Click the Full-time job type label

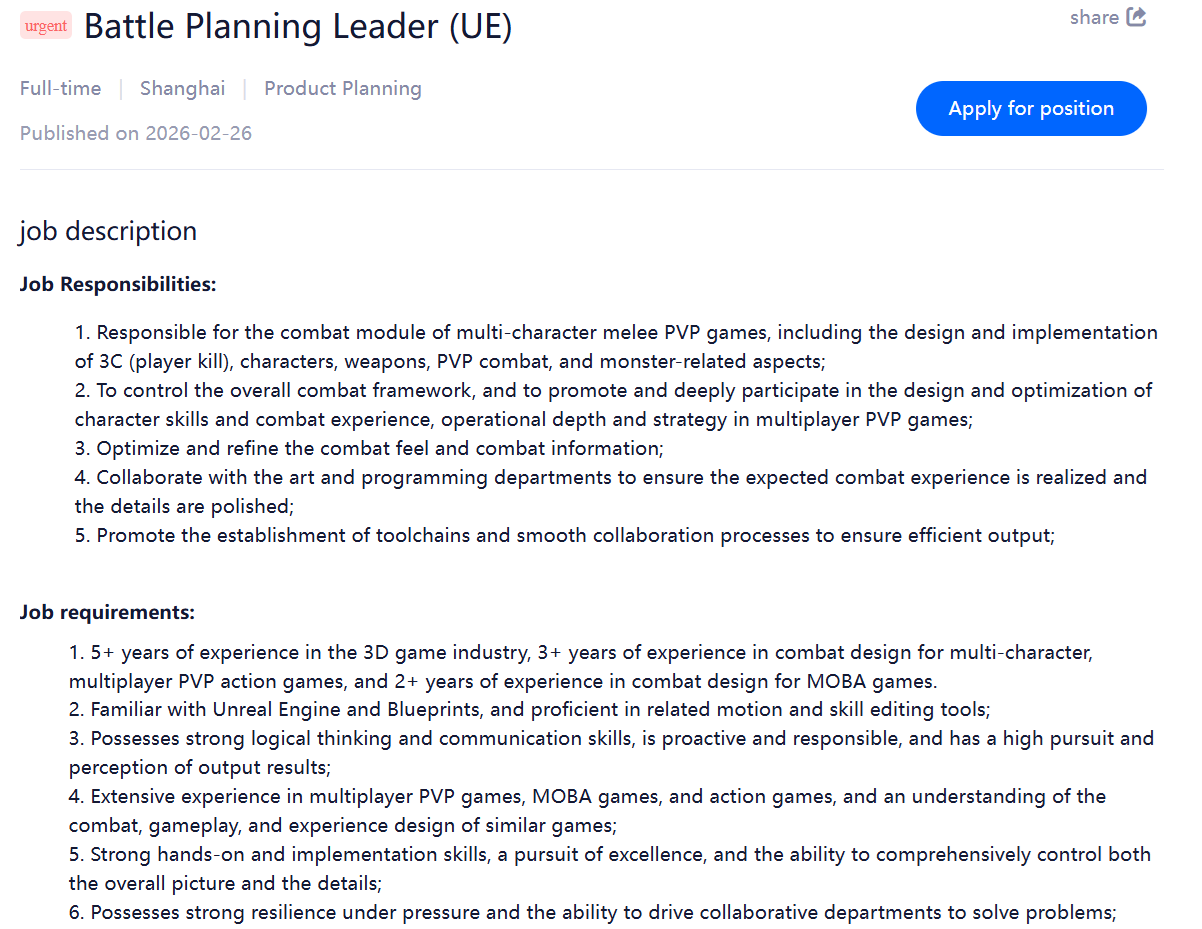click(x=60, y=89)
